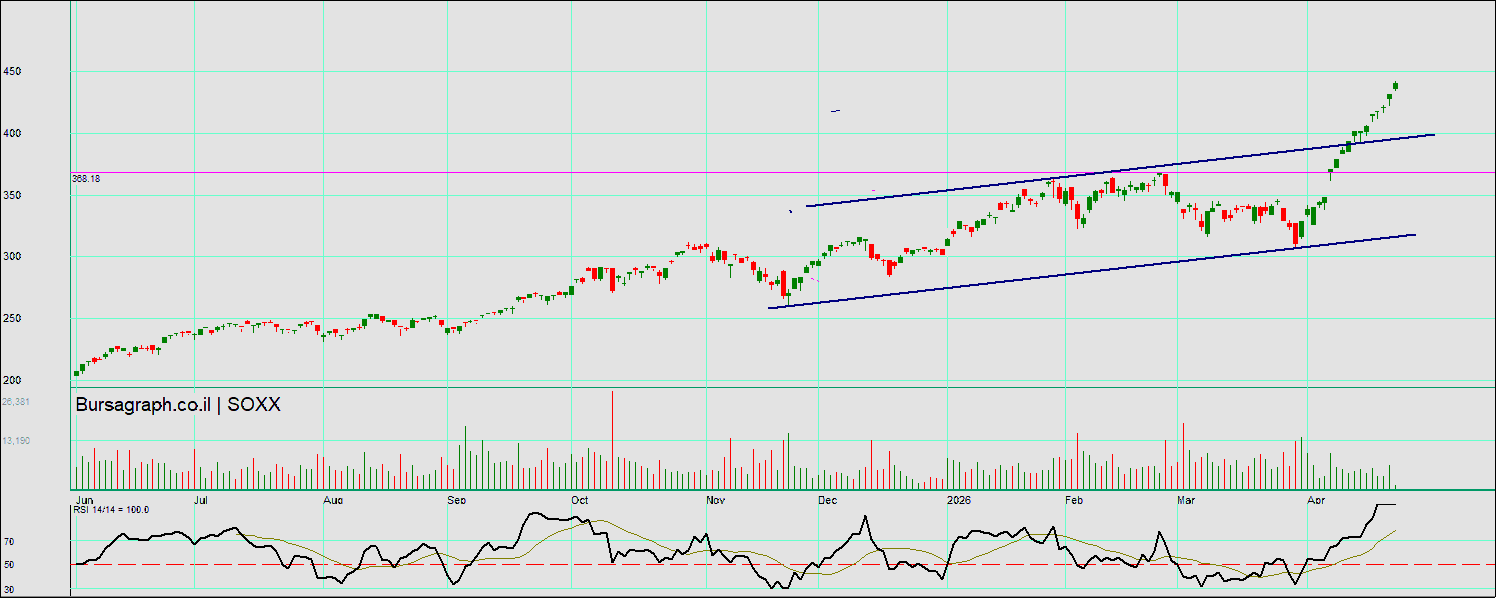The height and width of the screenshot is (598, 1496).
Task: Click the Mar month label
Action: 1187,499
